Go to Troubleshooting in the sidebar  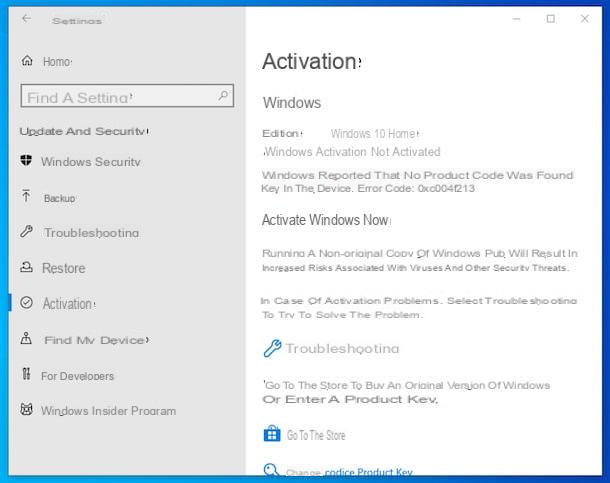coord(91,233)
